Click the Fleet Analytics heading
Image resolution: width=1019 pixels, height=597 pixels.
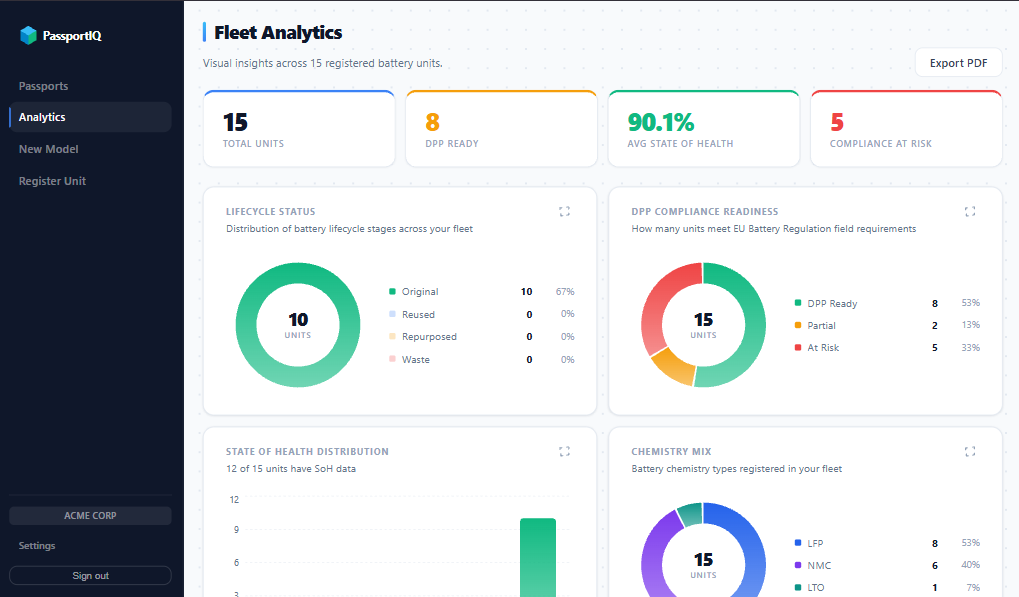[278, 32]
